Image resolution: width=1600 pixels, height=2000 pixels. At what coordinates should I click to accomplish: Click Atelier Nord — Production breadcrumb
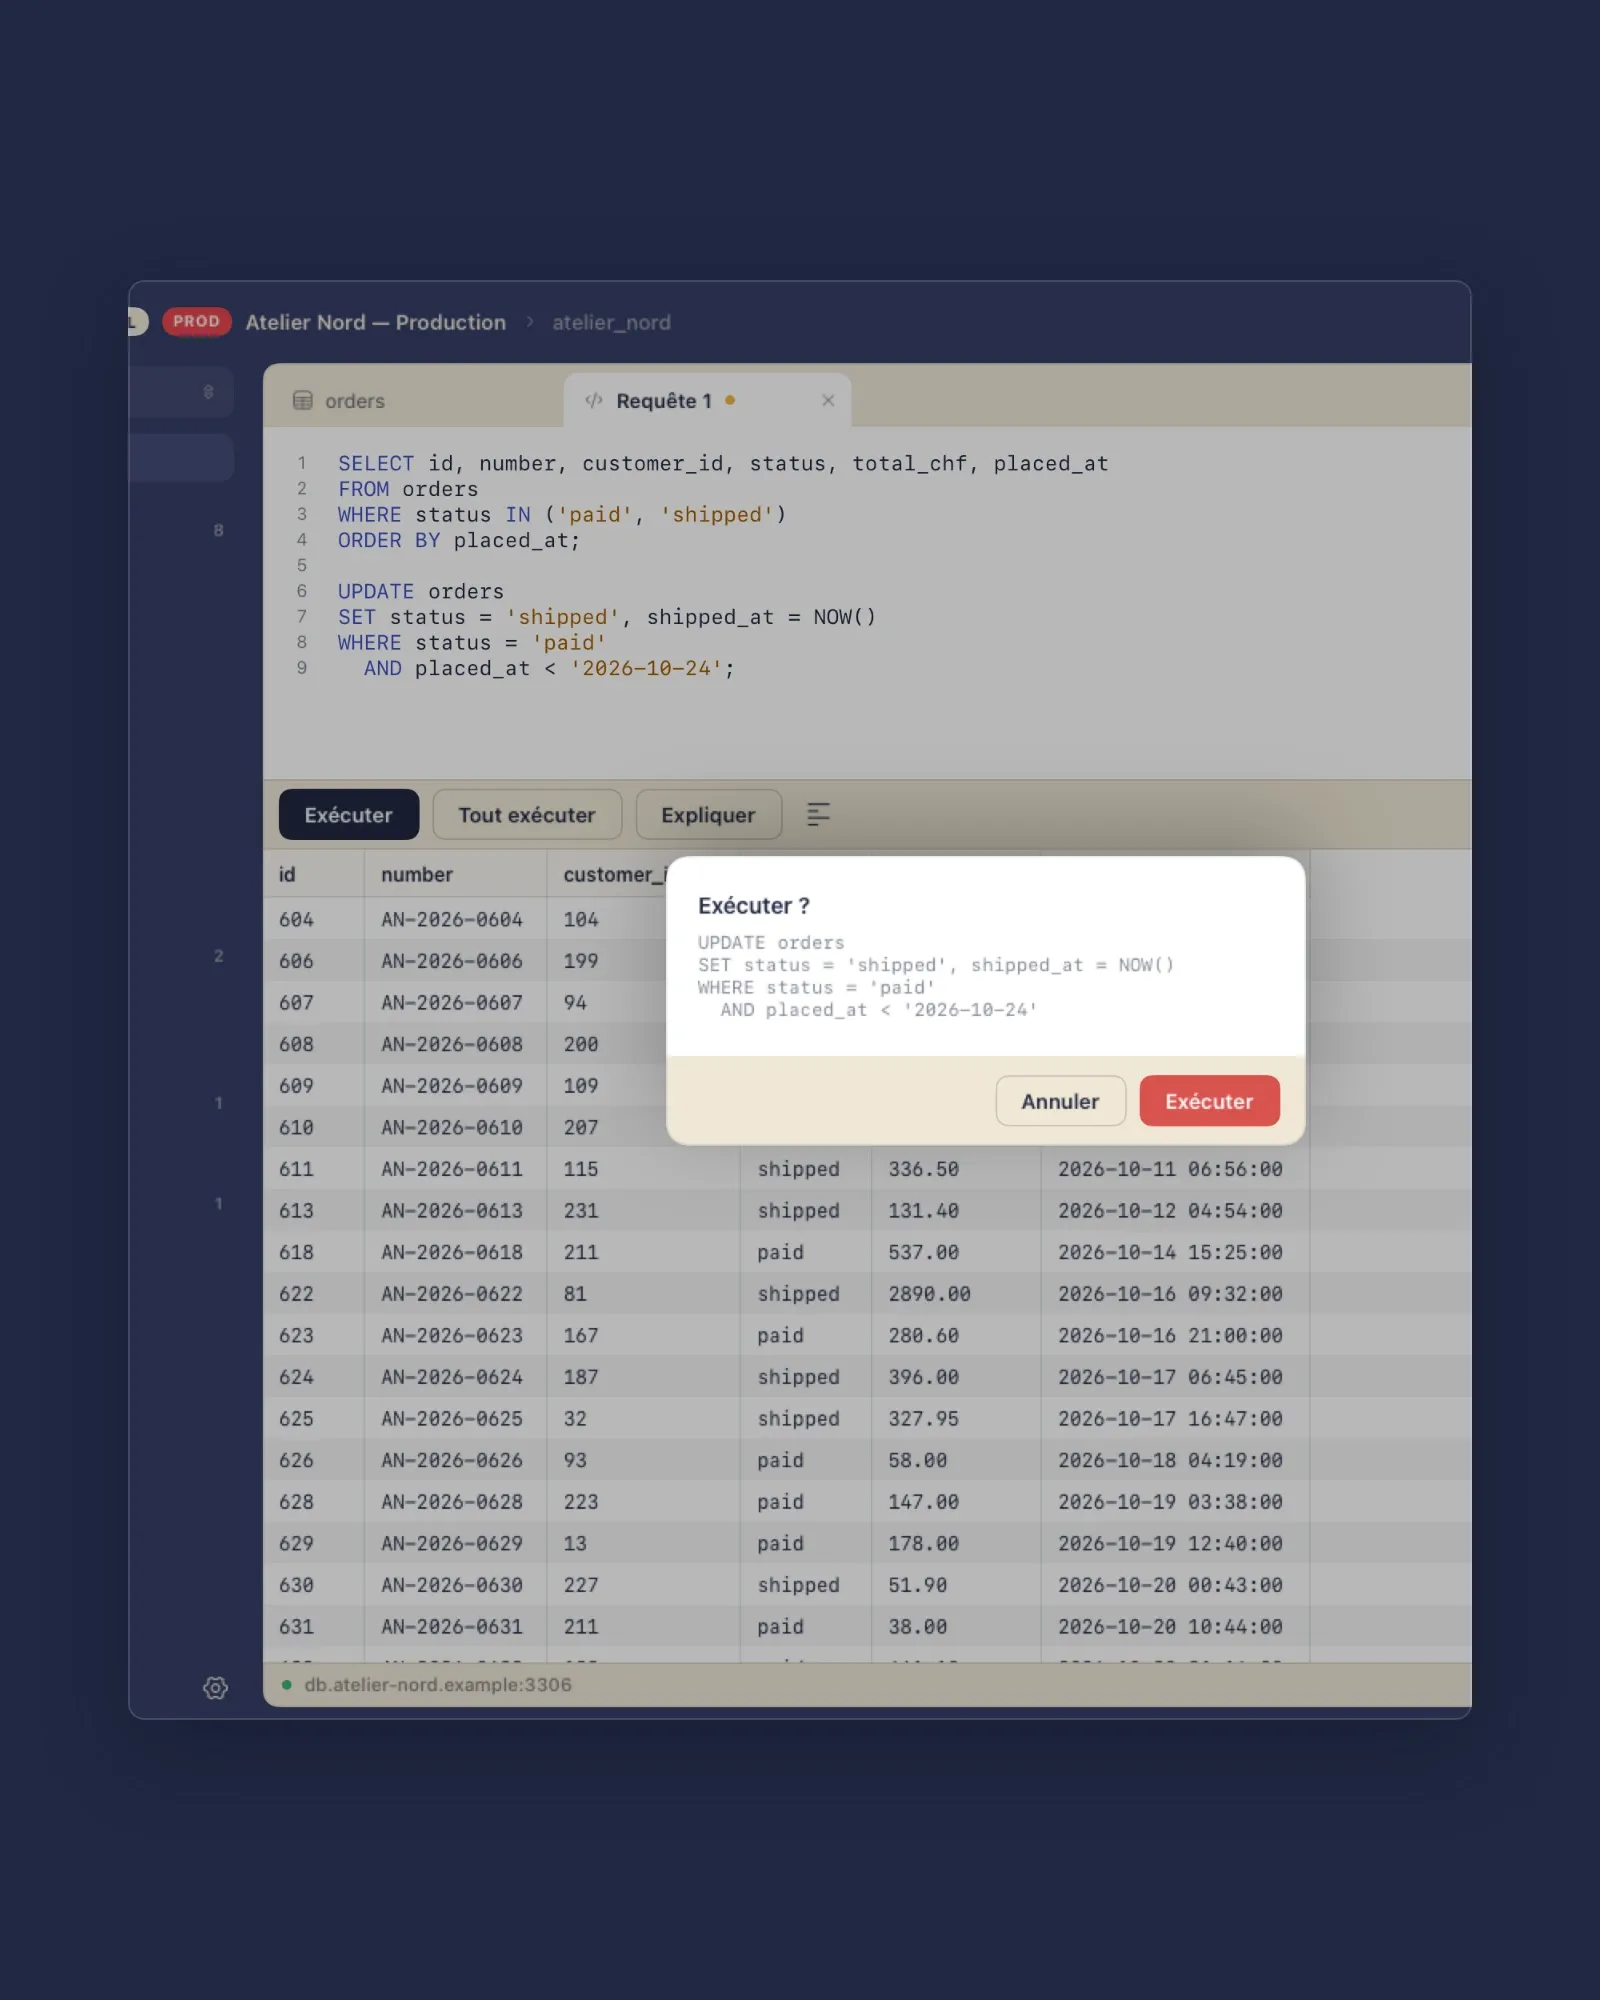tap(376, 323)
